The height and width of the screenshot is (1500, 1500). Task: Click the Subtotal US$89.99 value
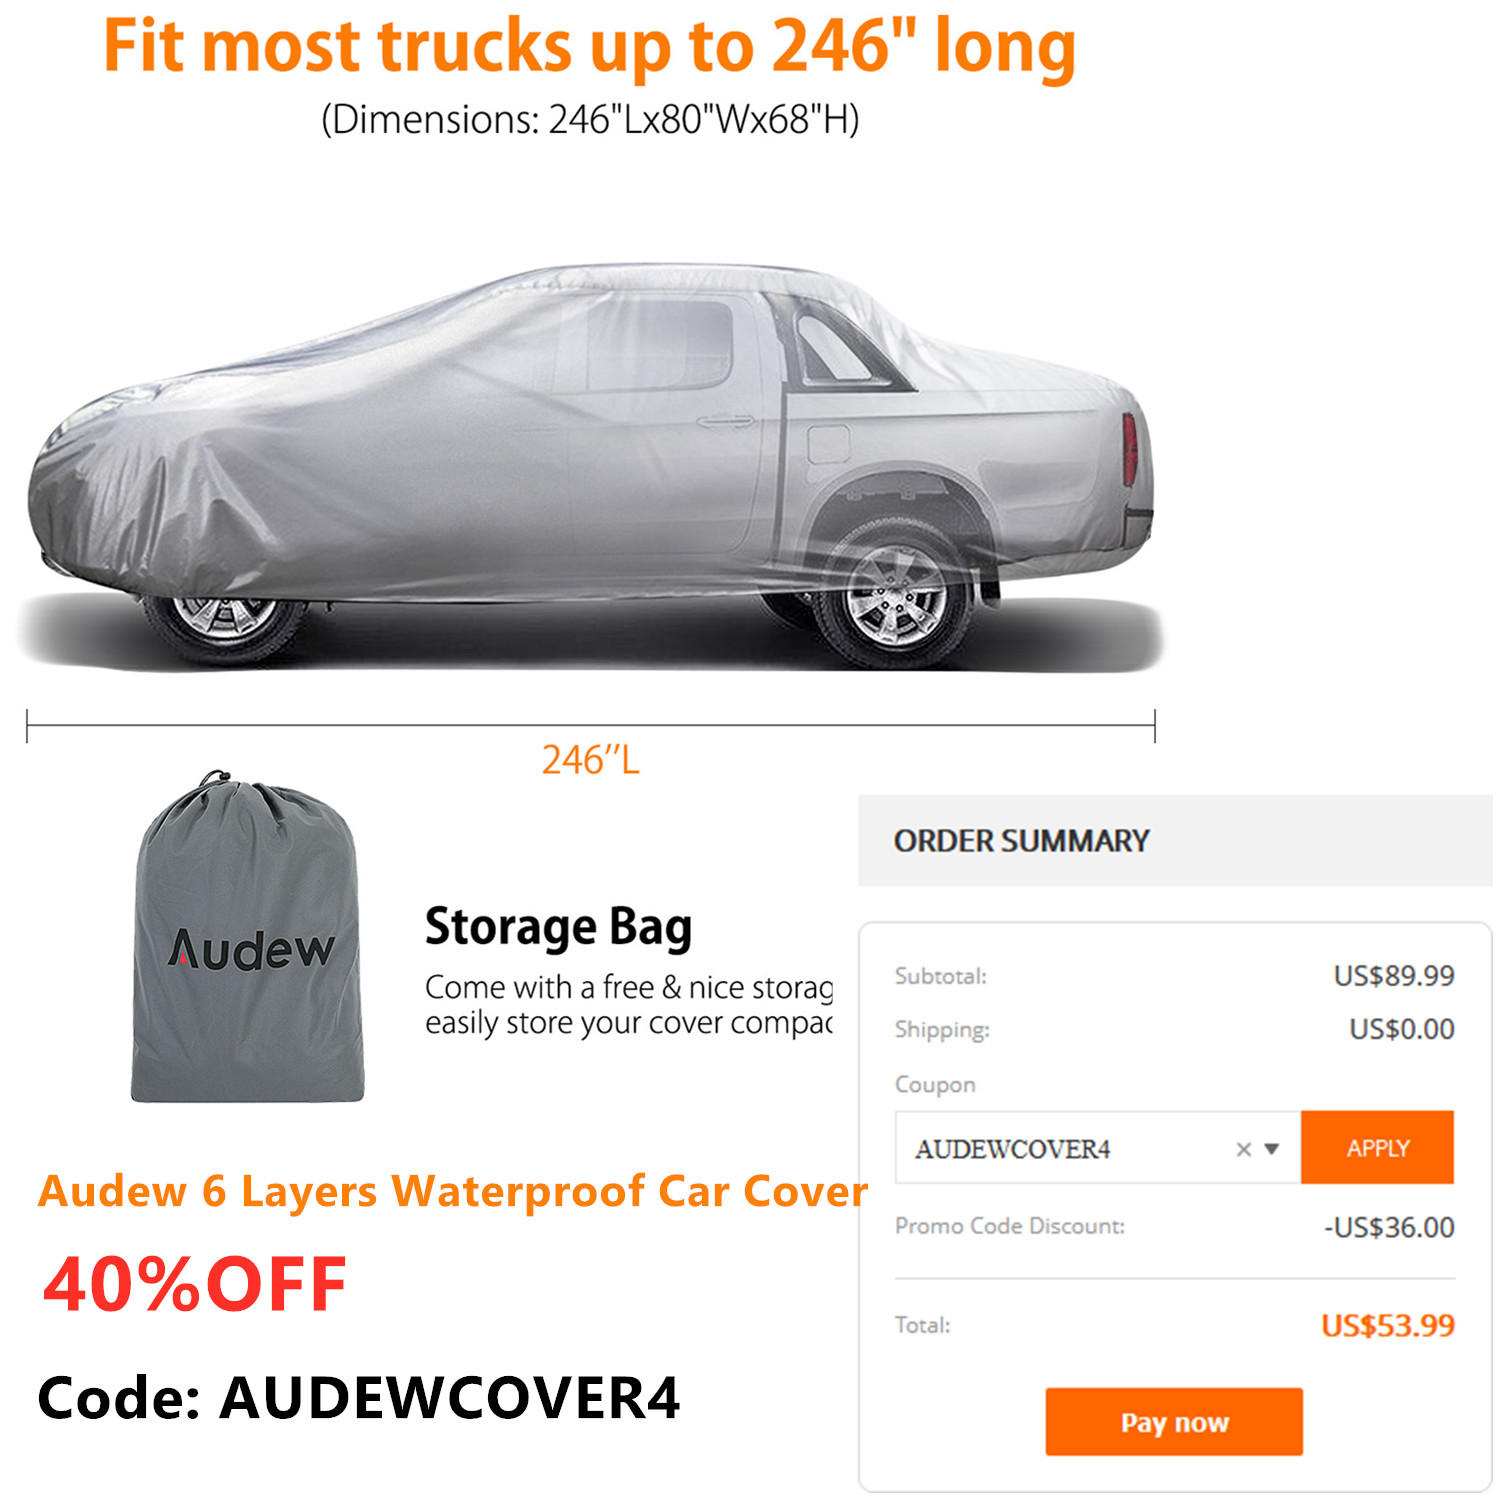click(x=1394, y=975)
